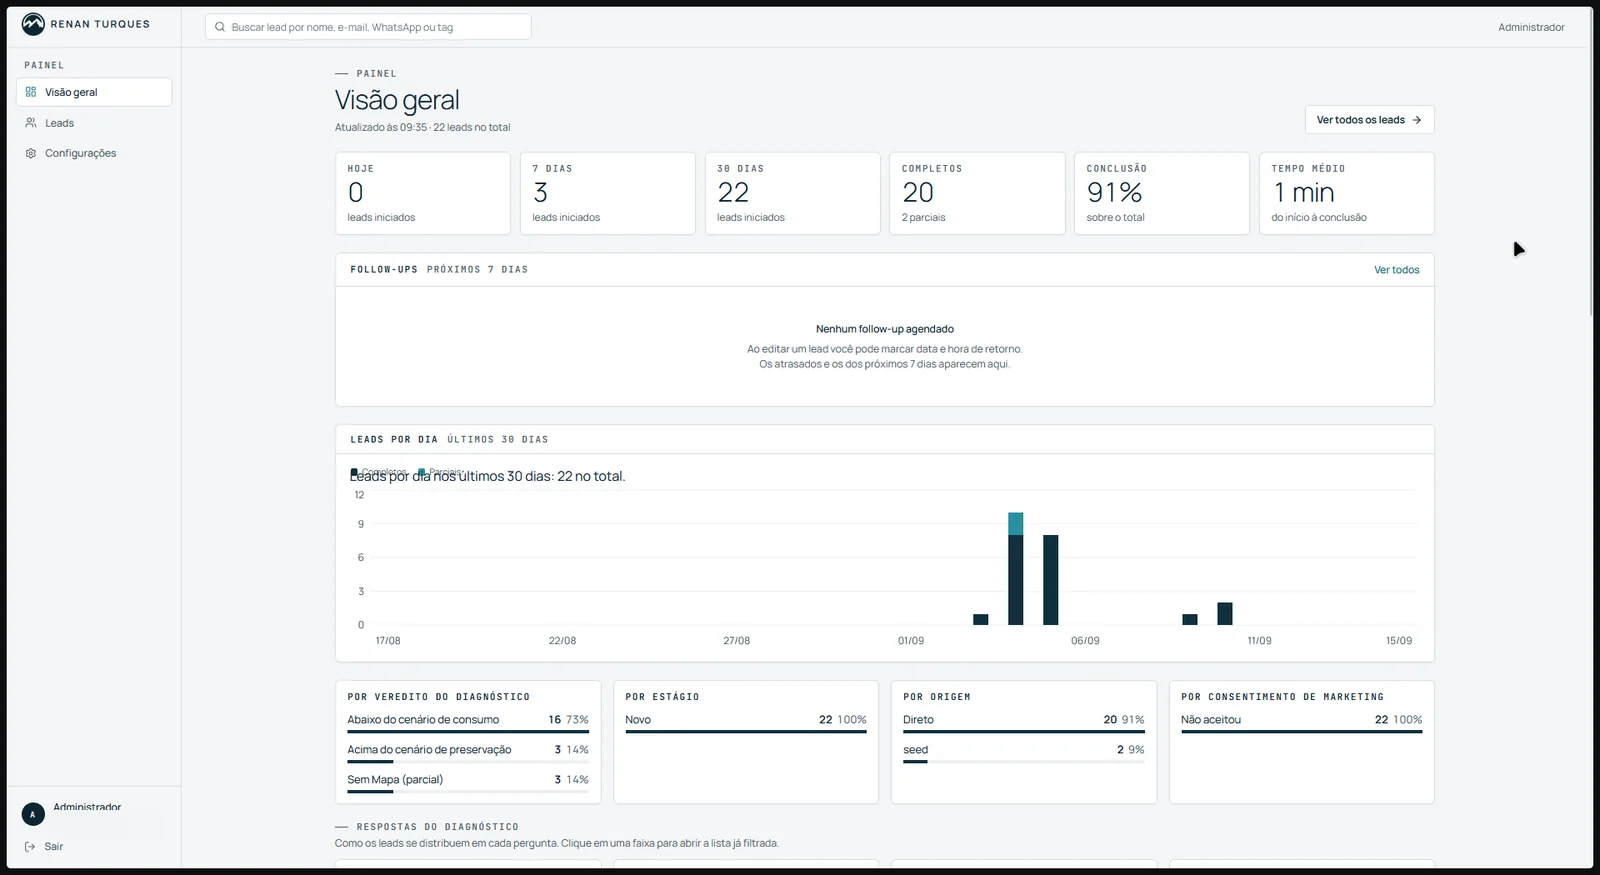This screenshot has height=875, width=1600.
Task: Click the Visão geral page heading
Action: click(397, 100)
